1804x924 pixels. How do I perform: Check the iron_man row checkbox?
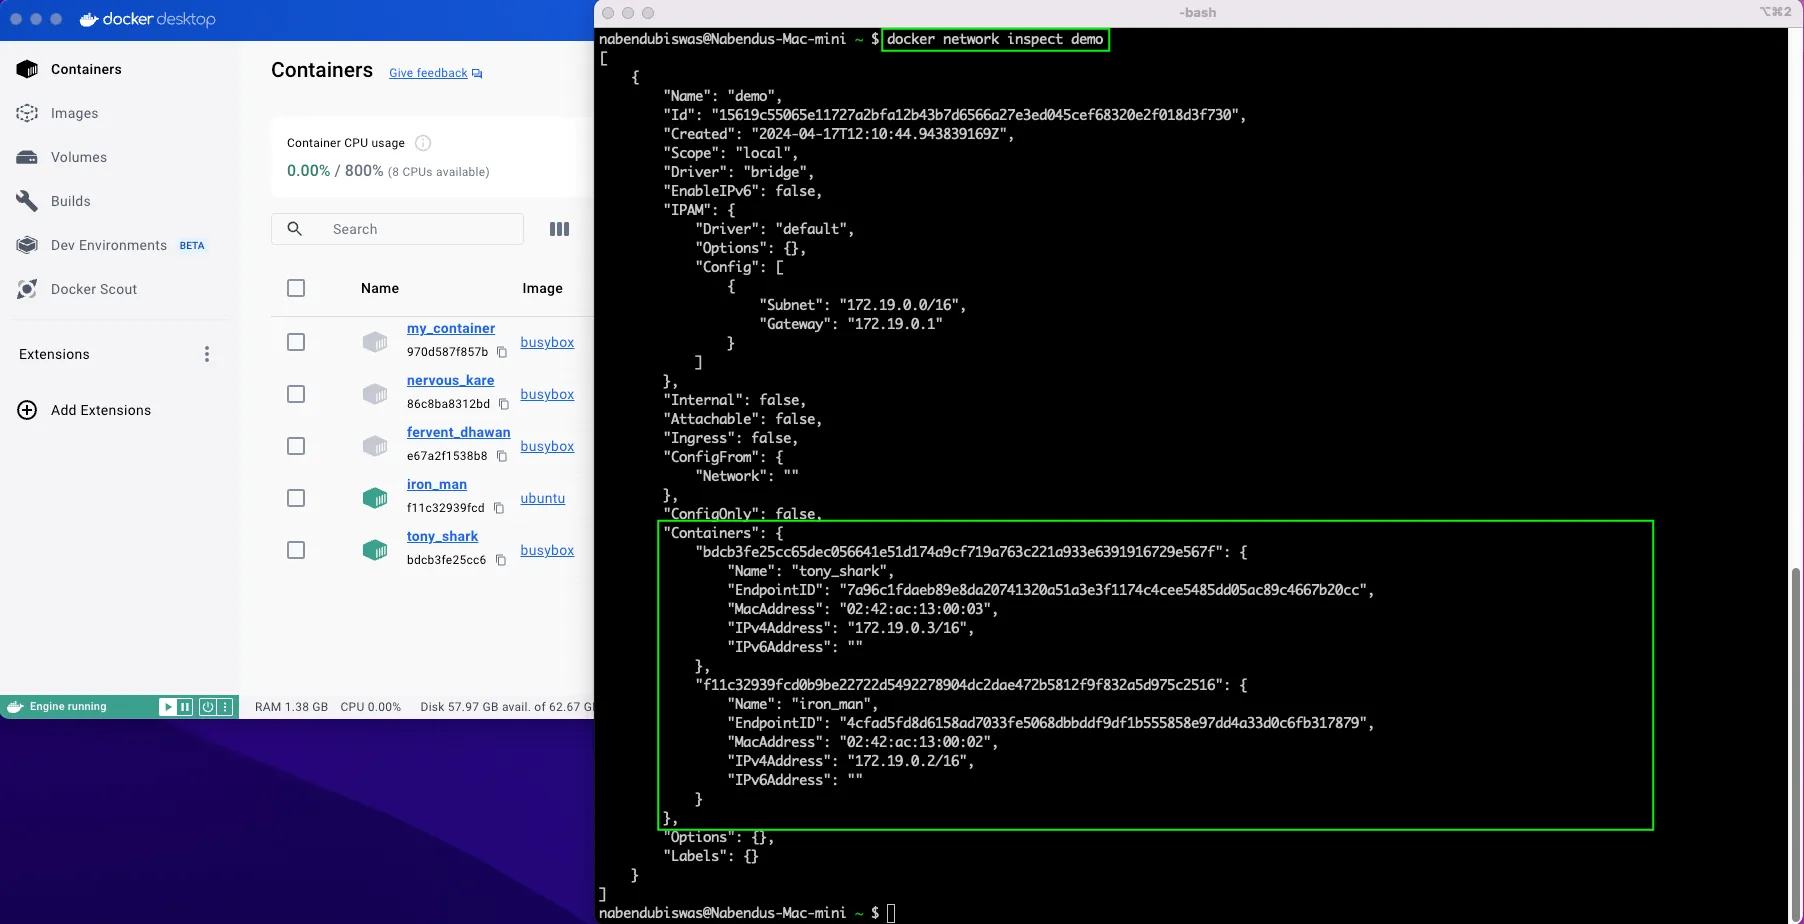[296, 498]
